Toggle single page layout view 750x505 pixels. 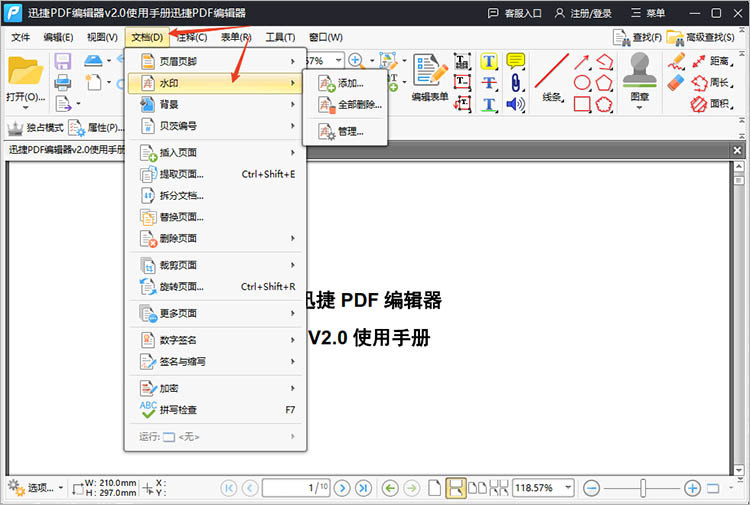click(434, 488)
